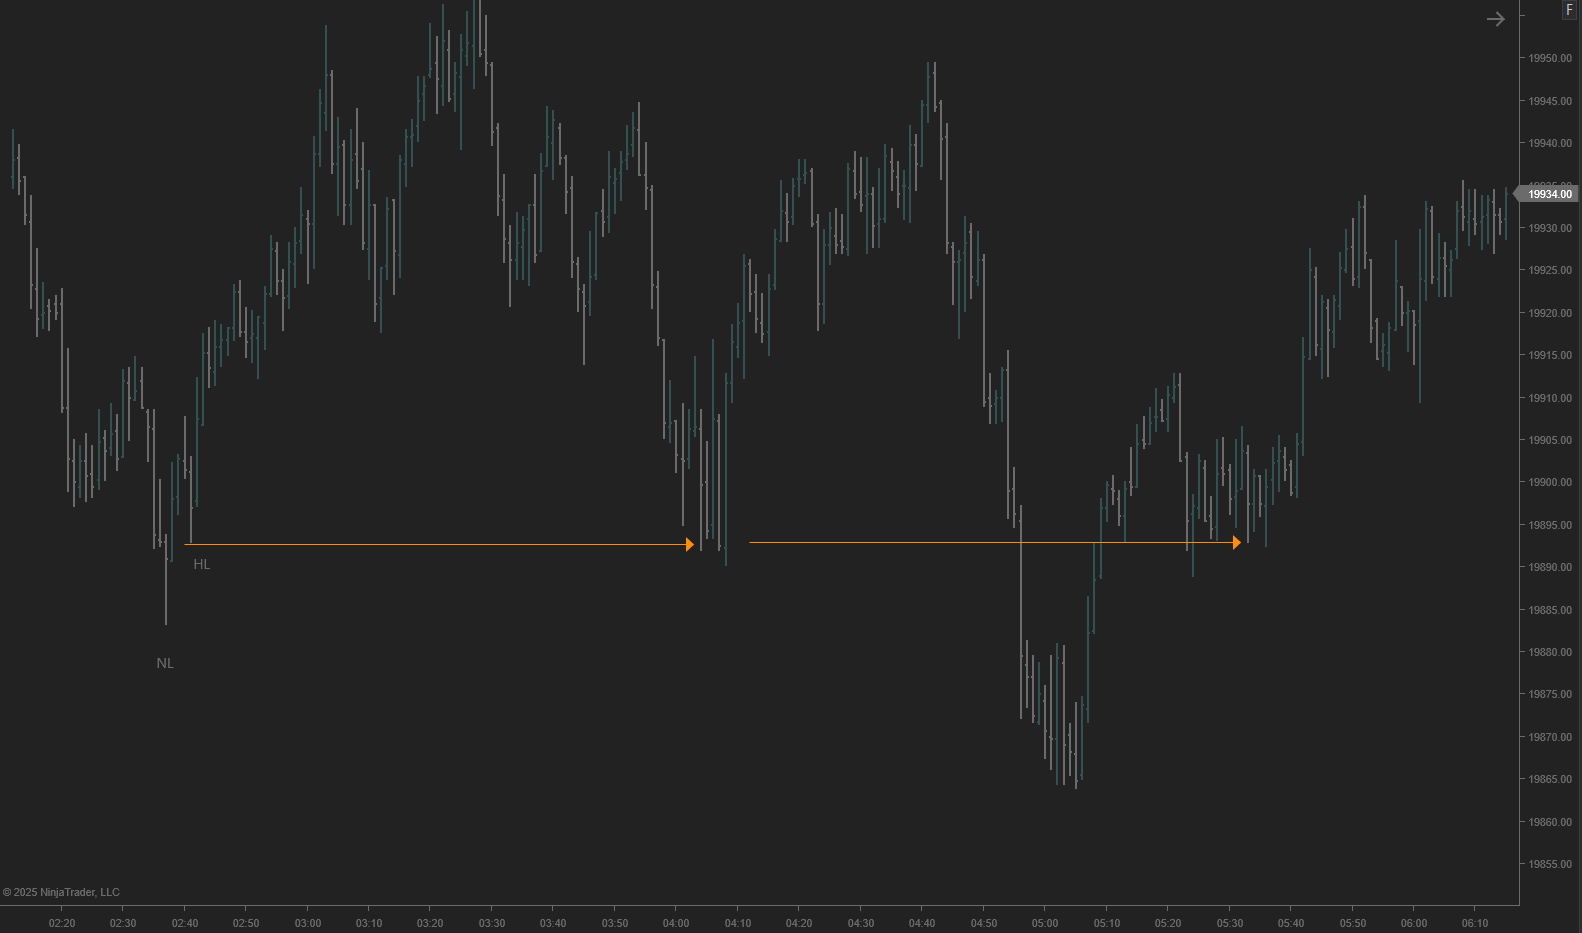1582x933 pixels.
Task: Click the 04:00 time axis label
Action: point(676,923)
